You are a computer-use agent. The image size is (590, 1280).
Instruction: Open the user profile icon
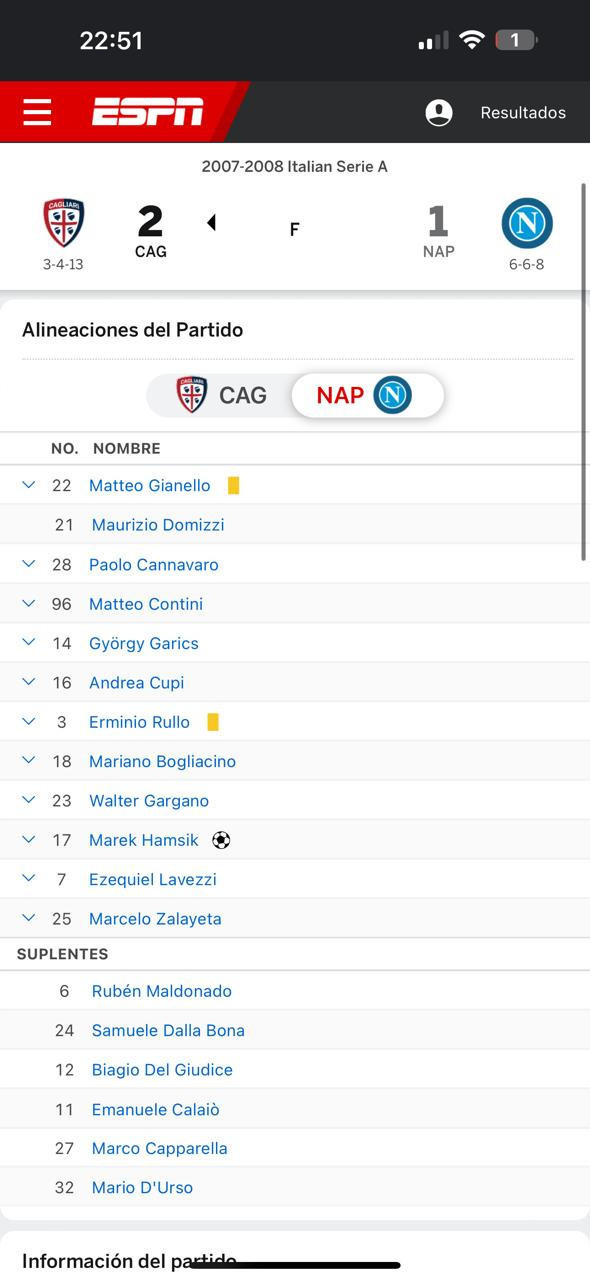coord(439,113)
